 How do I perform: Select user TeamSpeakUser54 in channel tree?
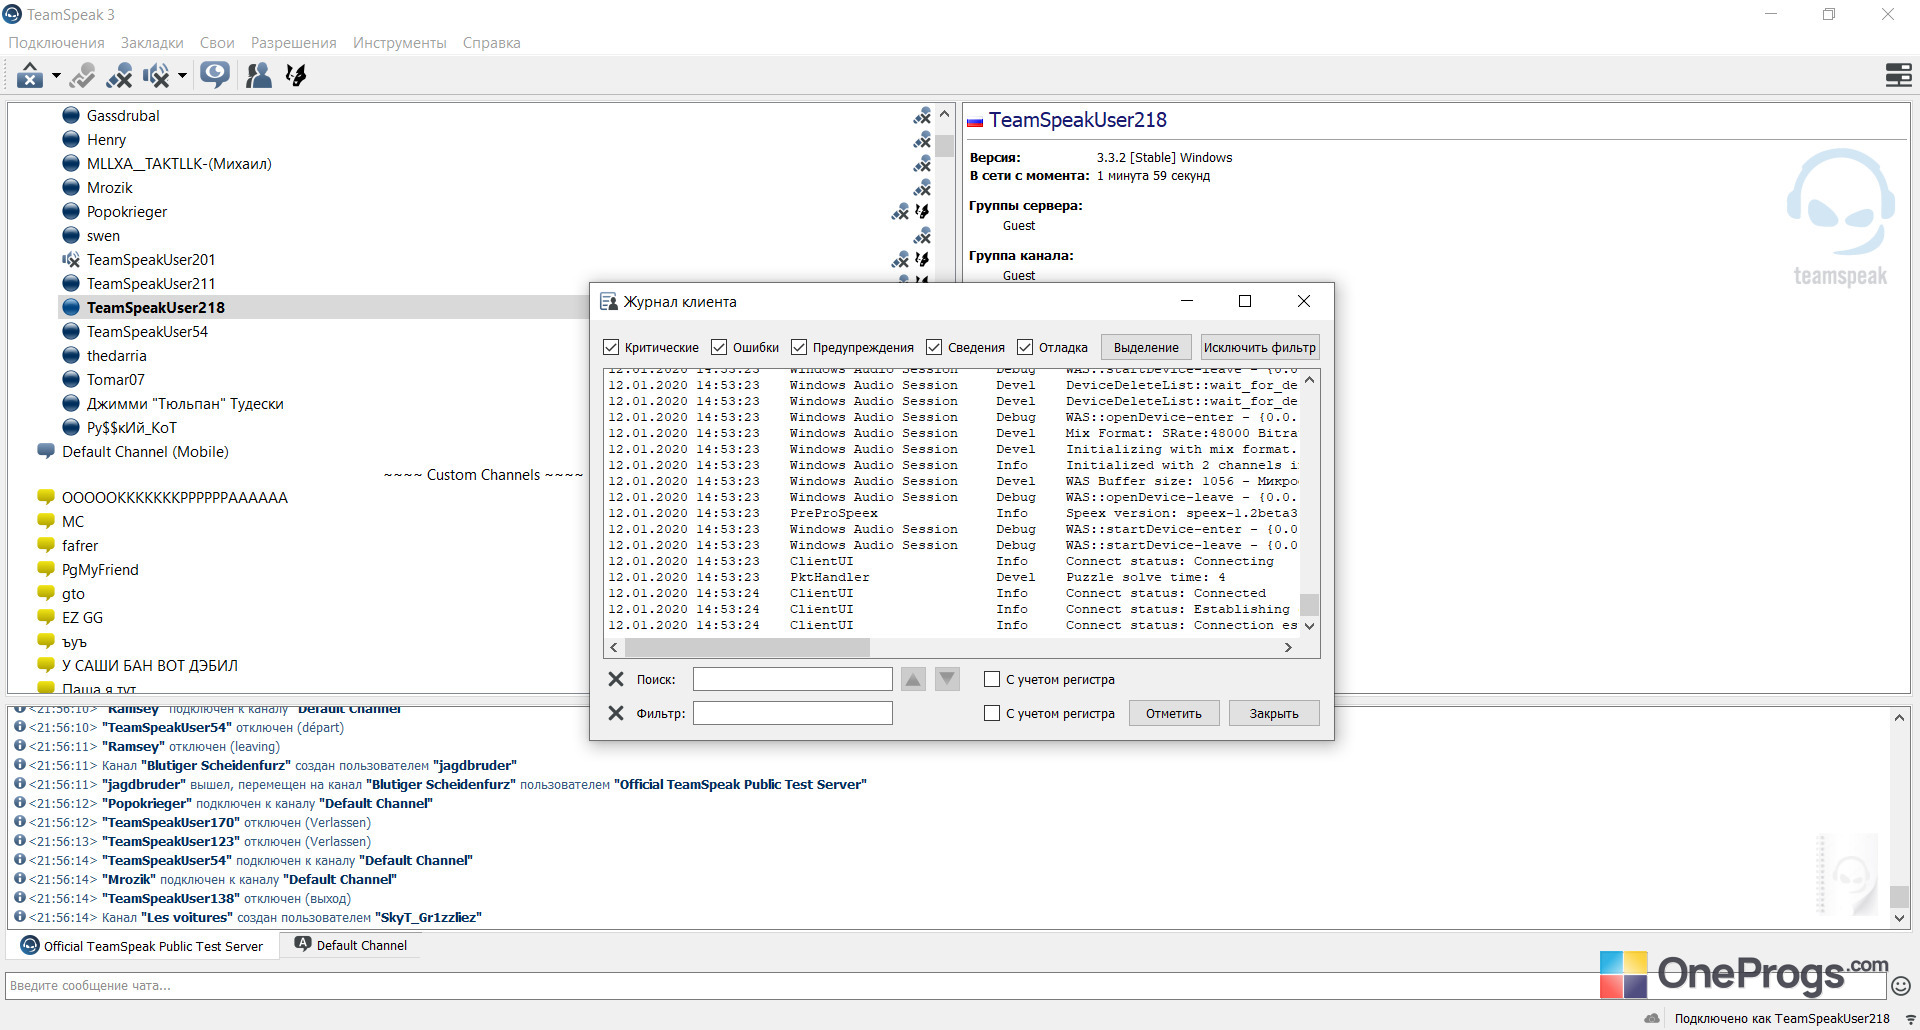147,332
